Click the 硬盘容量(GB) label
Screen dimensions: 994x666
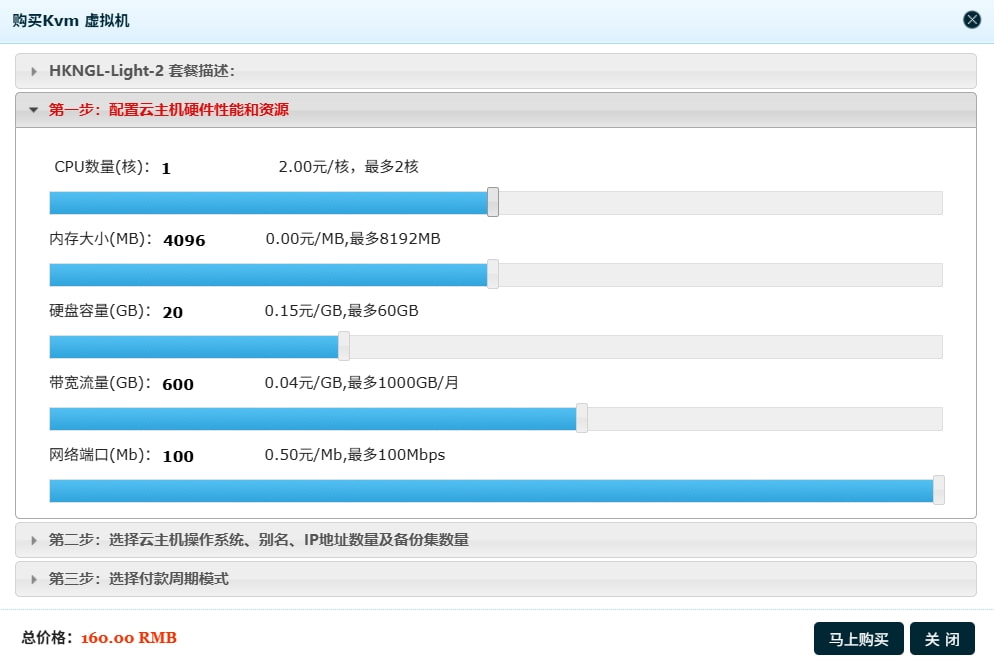click(100, 311)
